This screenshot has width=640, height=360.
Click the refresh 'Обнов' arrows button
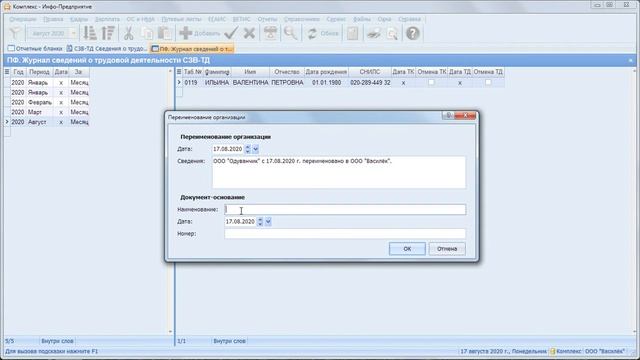[323, 33]
